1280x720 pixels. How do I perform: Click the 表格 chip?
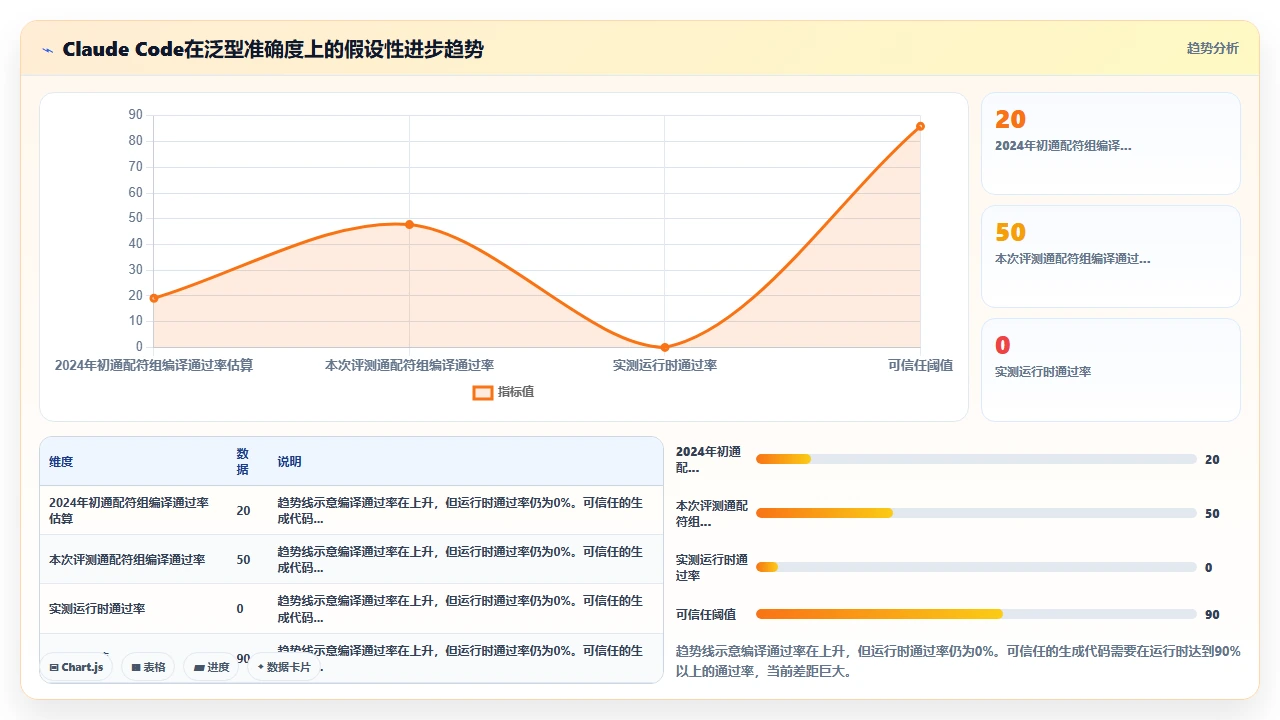(x=149, y=667)
